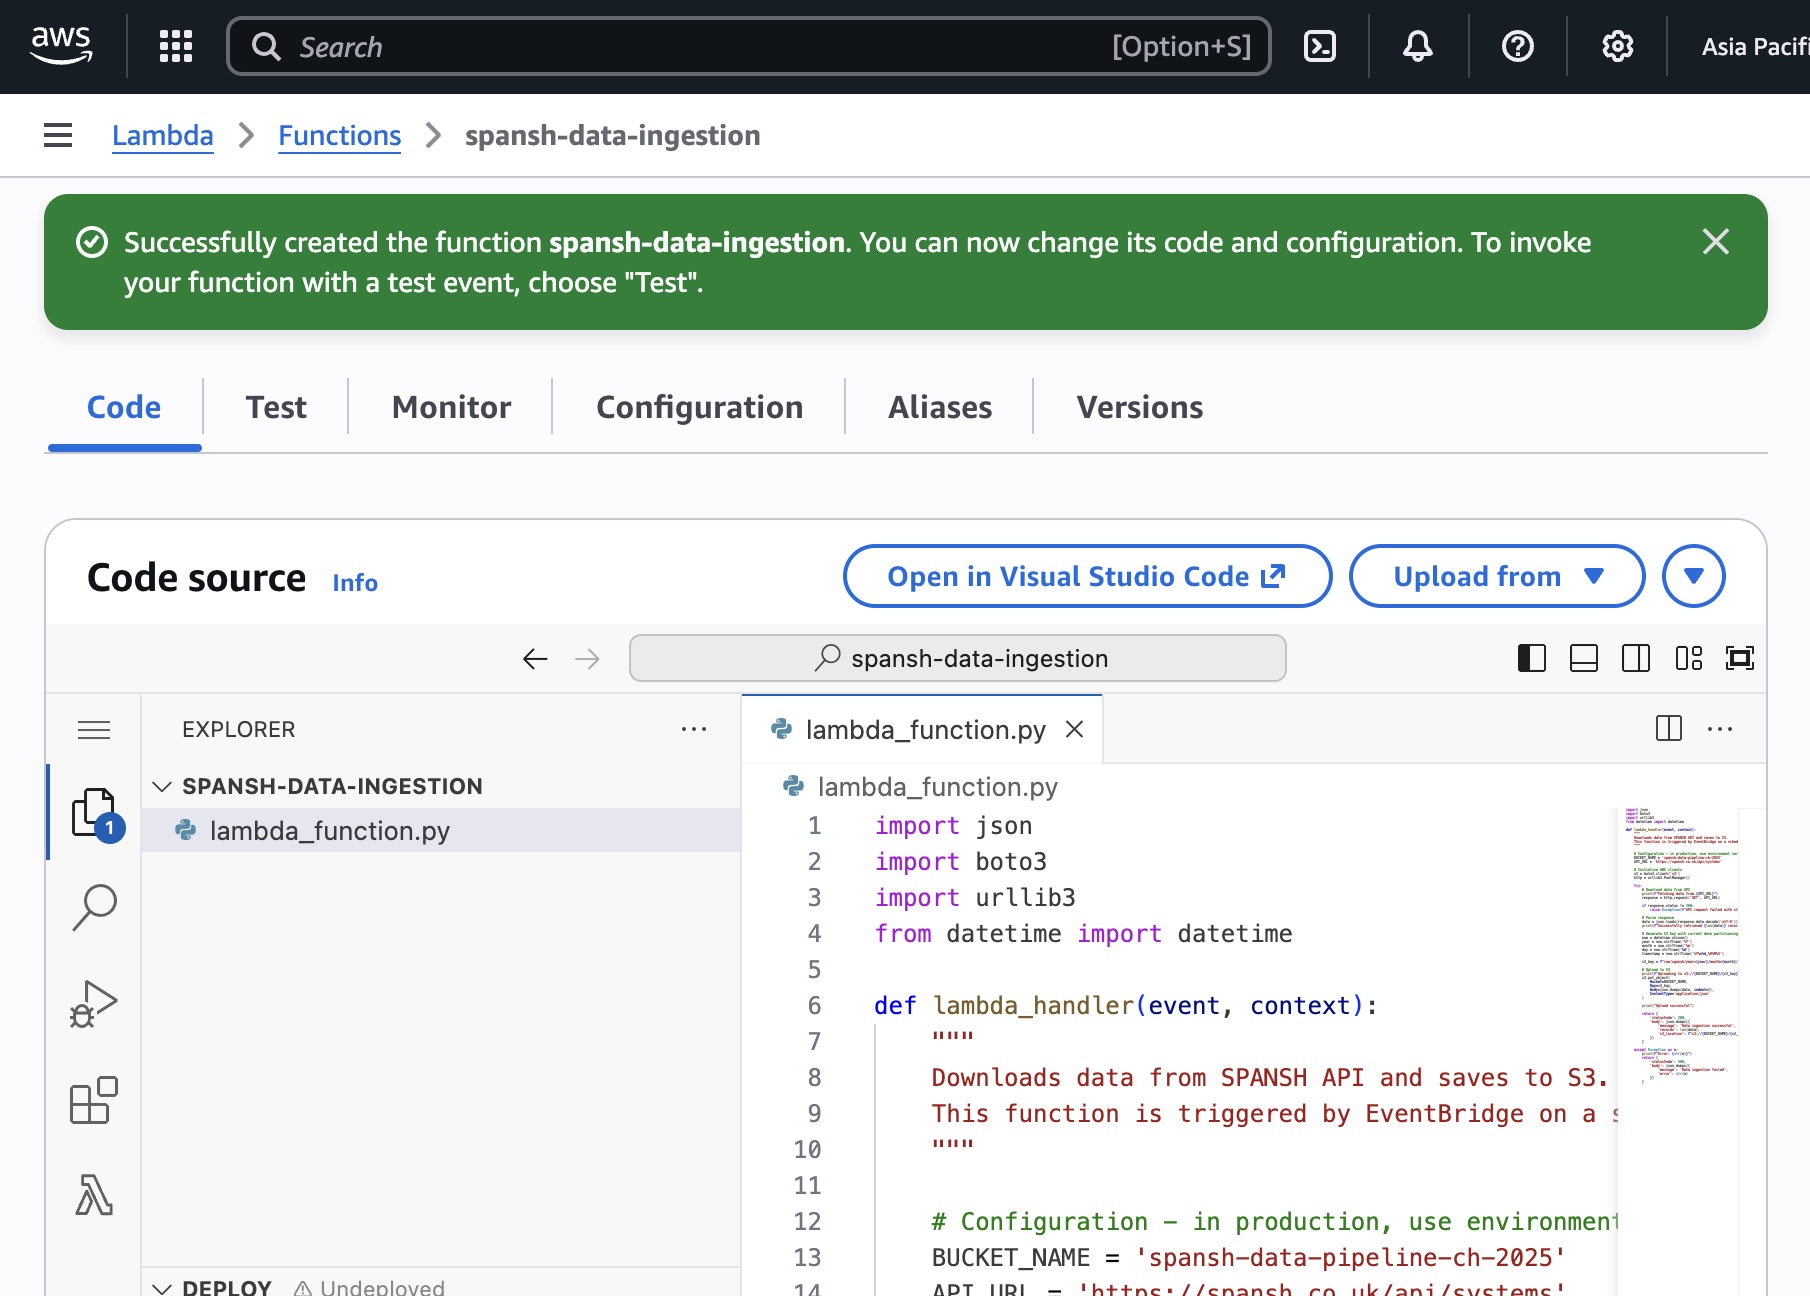Open Explorer files icon in activity bar
Screen dimensions: 1810x1296
93,812
